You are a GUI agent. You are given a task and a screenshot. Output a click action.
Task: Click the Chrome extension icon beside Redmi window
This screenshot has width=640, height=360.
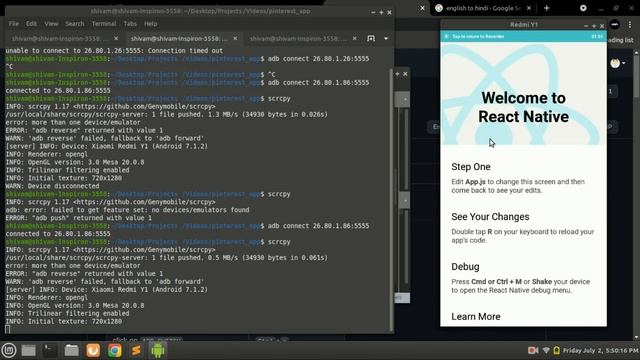pos(615,25)
